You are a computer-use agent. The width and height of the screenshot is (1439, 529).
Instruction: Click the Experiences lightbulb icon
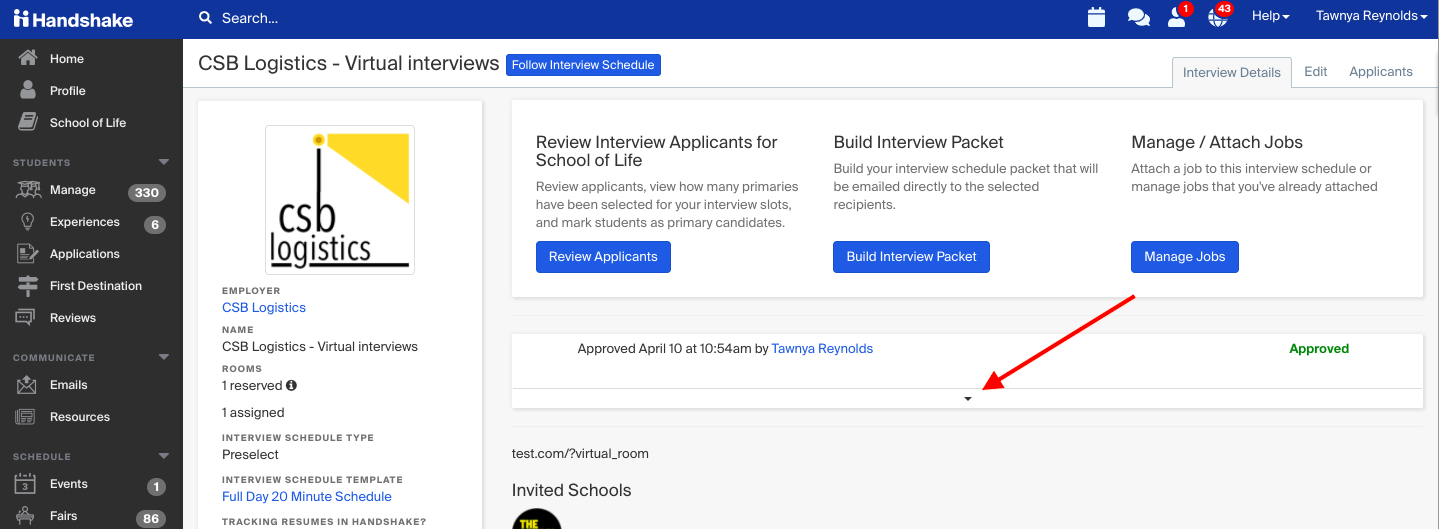click(x=28, y=222)
